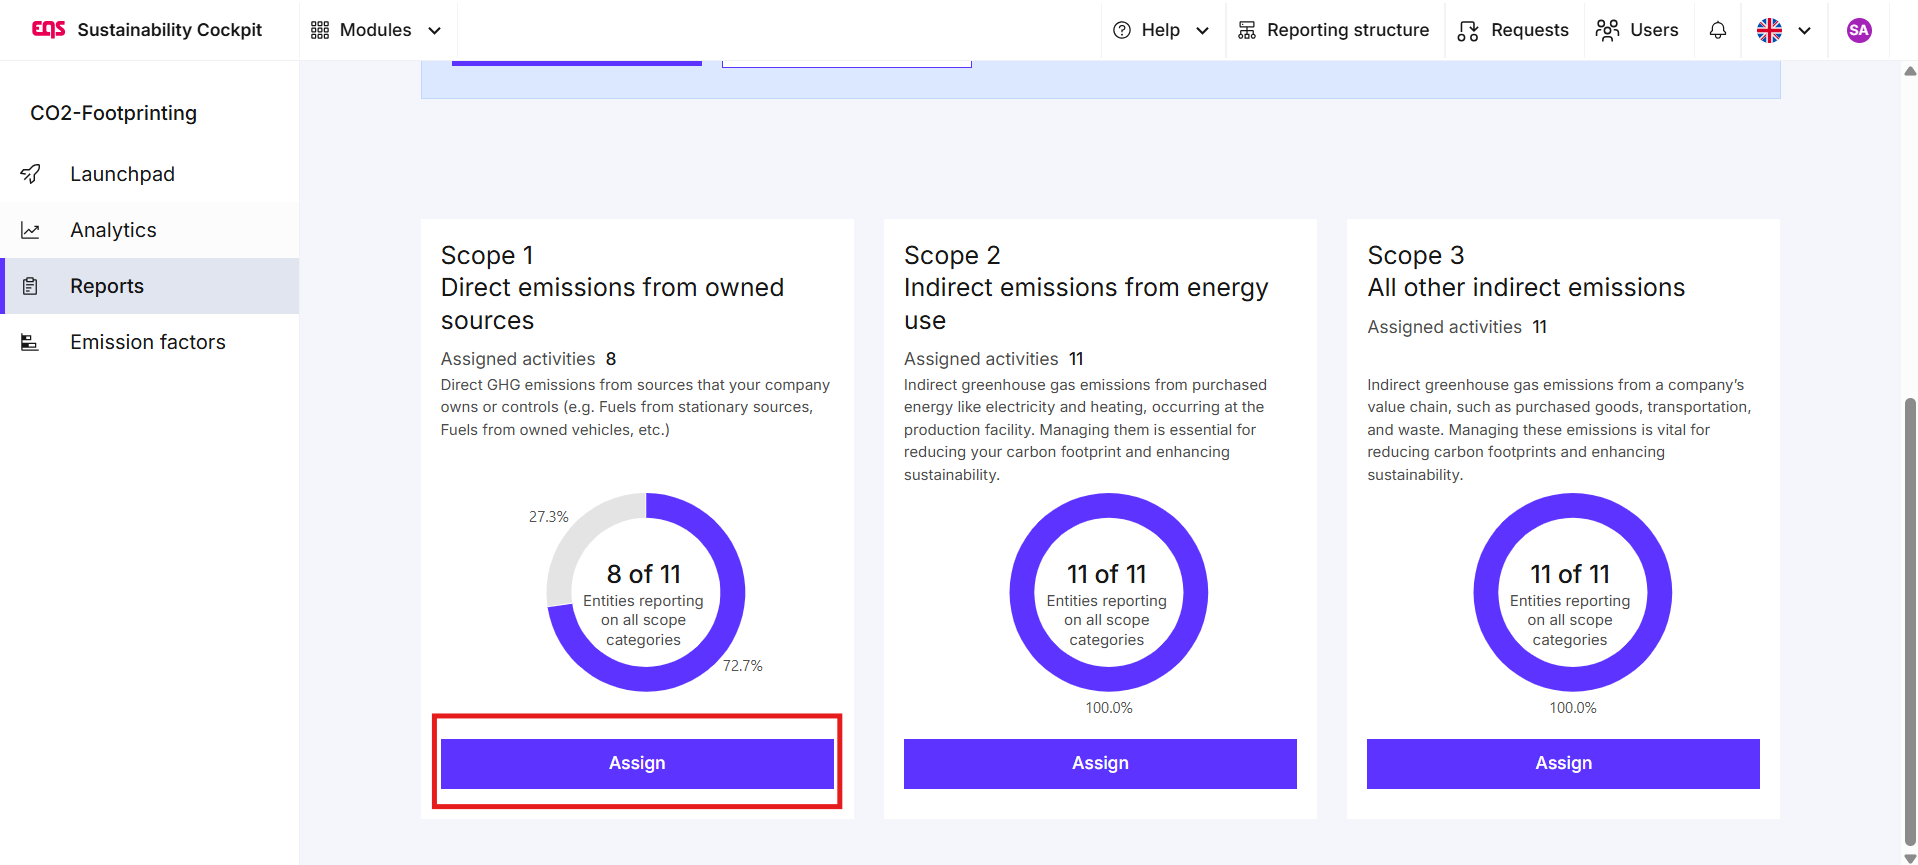The height and width of the screenshot is (865, 1918).
Task: Click the Launchpad rocket icon
Action: pos(31,174)
